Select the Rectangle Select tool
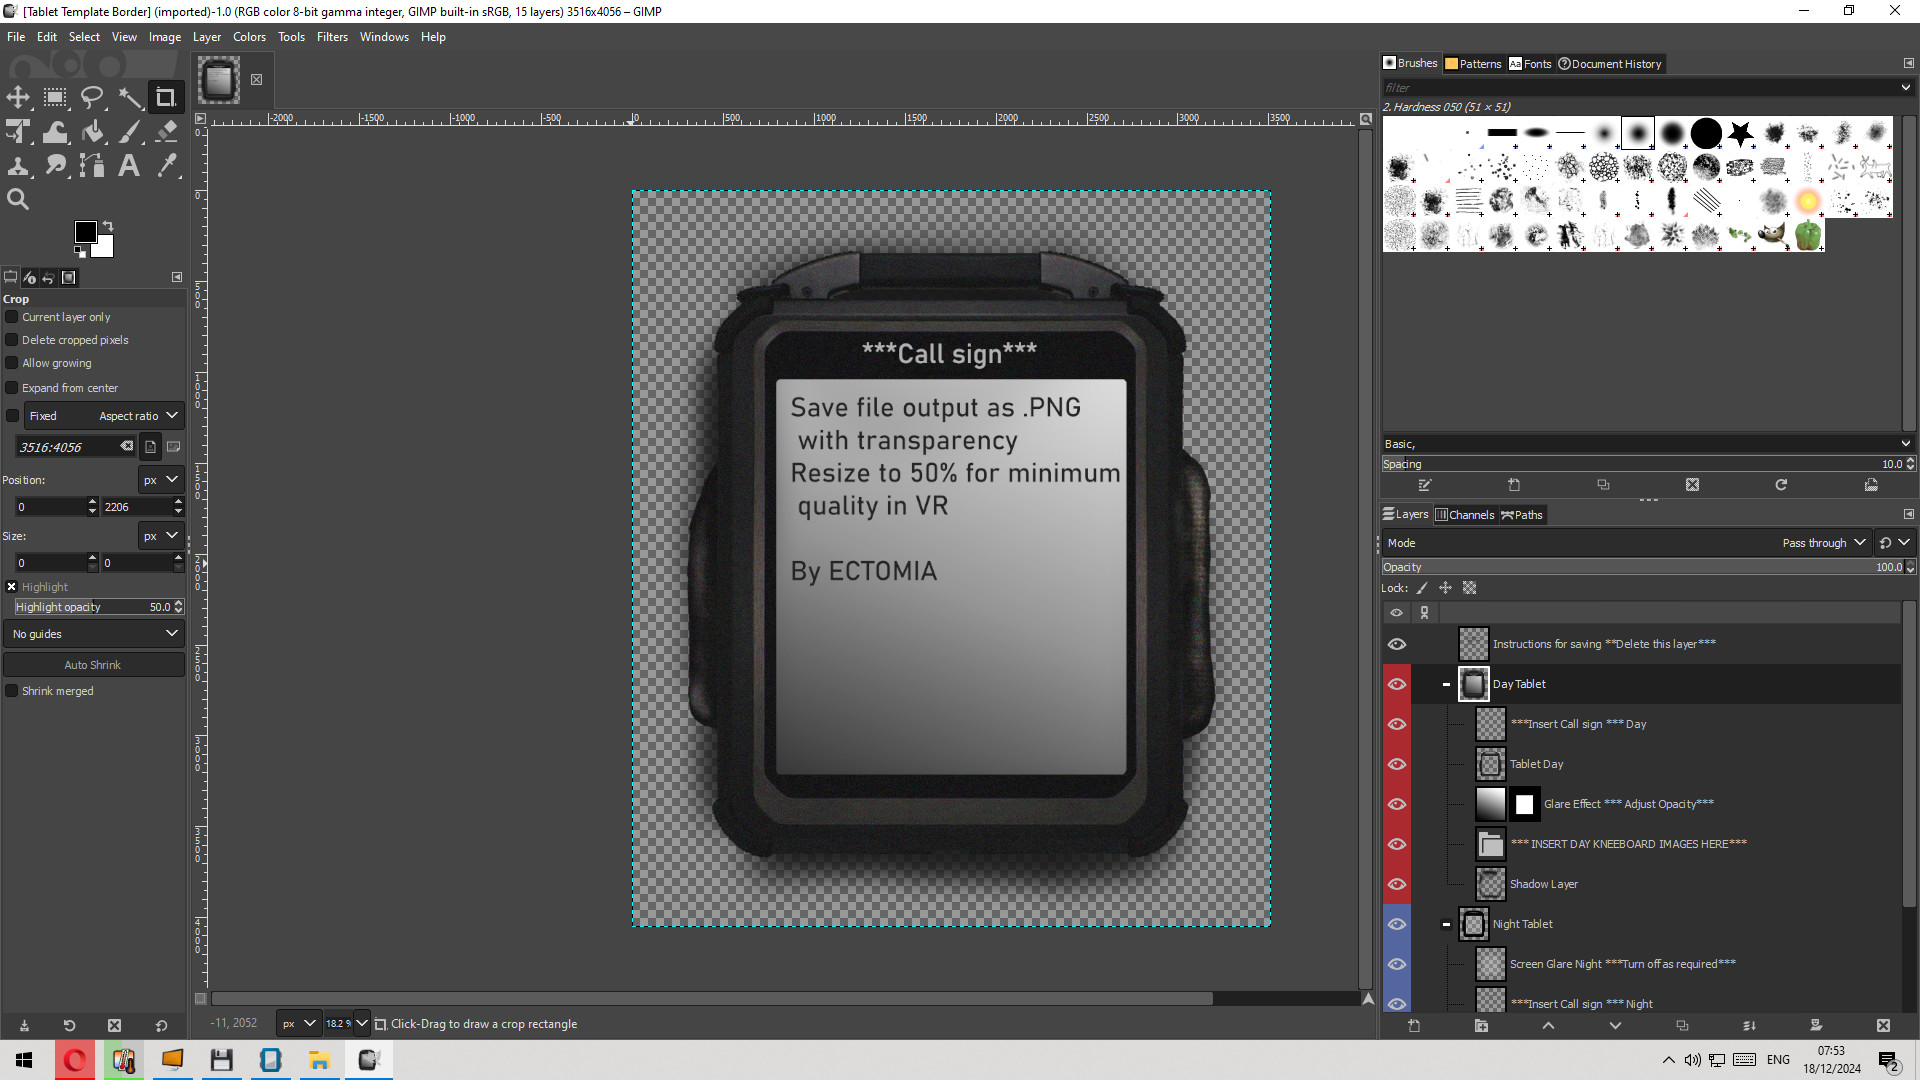 pyautogui.click(x=55, y=97)
